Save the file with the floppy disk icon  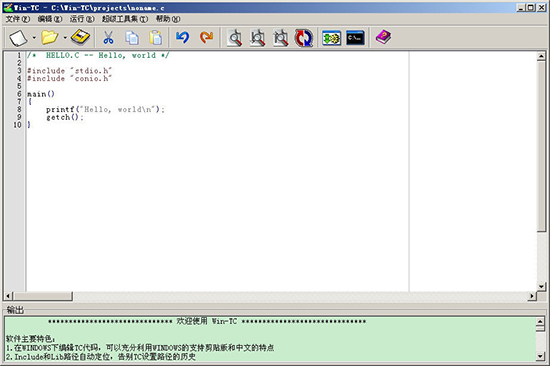80,38
